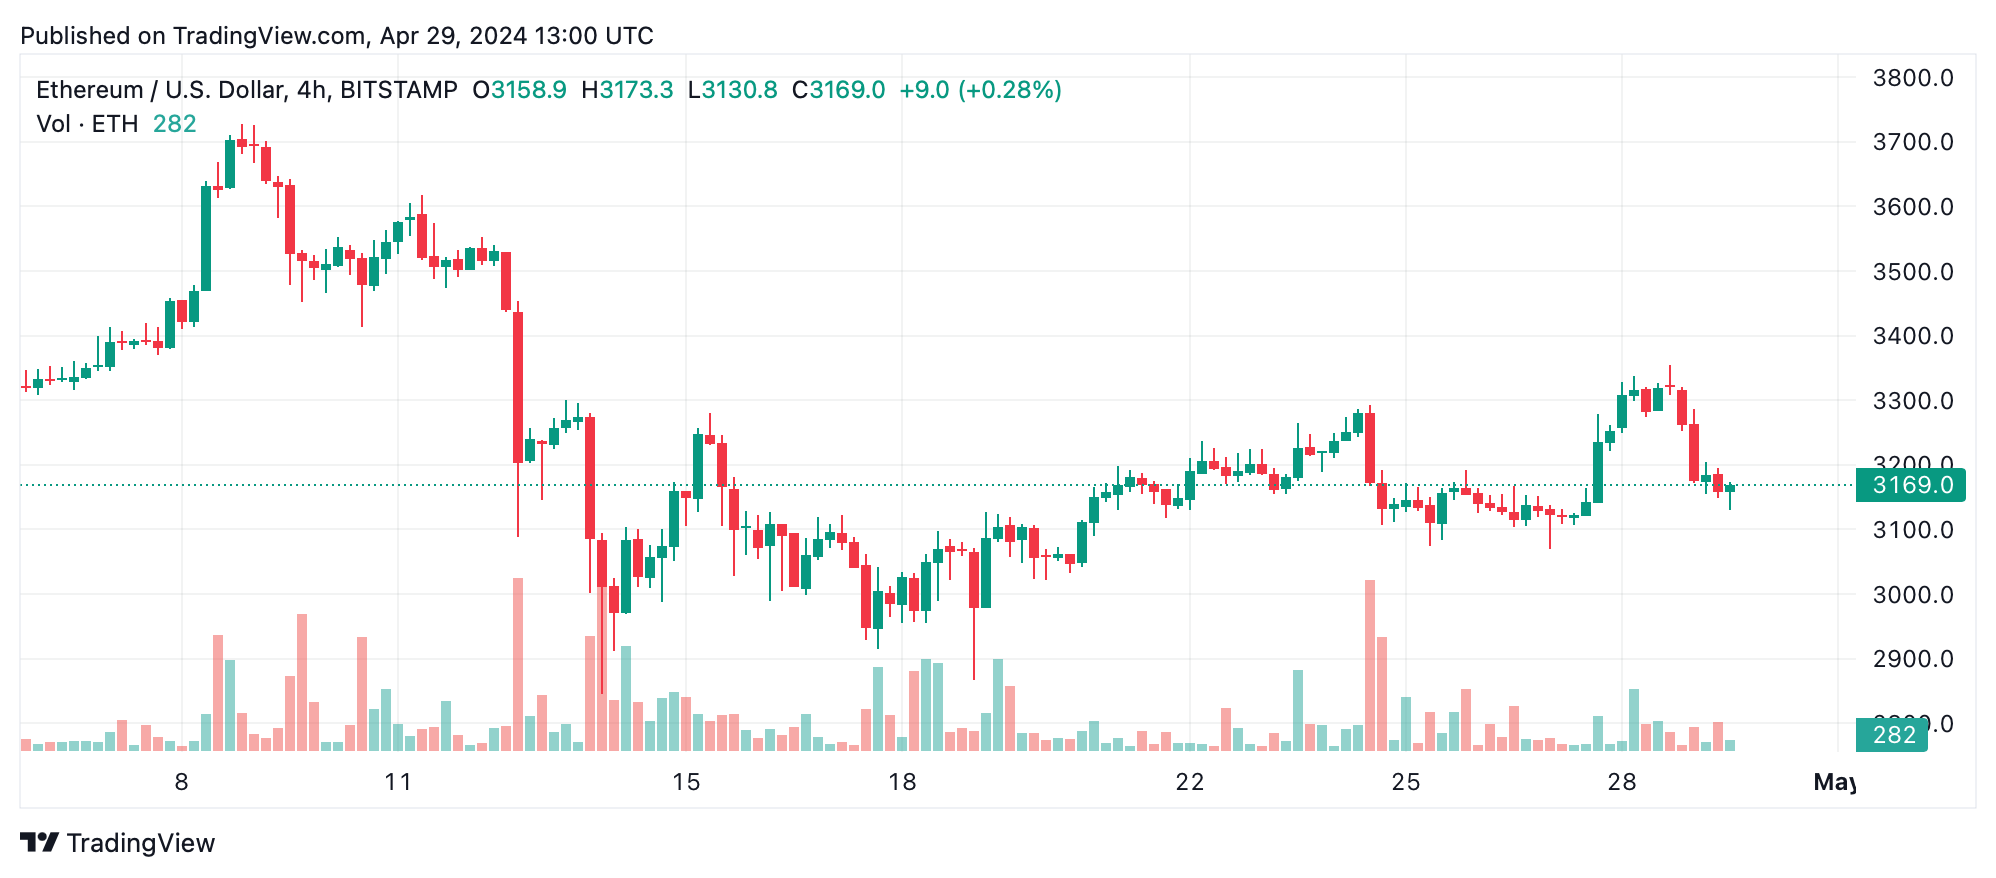
Task: Click the 3800.0 price axis label
Action: [x=1912, y=78]
